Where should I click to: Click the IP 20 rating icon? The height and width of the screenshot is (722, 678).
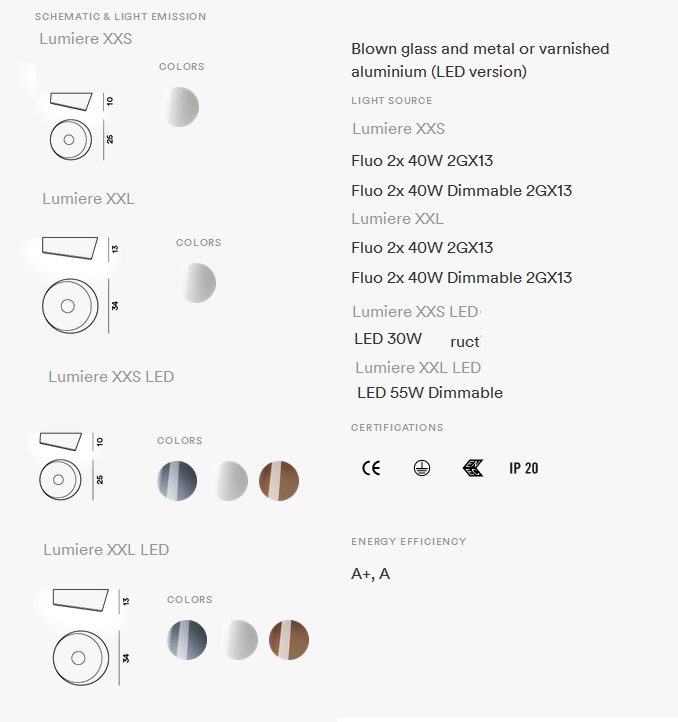pyautogui.click(x=524, y=468)
